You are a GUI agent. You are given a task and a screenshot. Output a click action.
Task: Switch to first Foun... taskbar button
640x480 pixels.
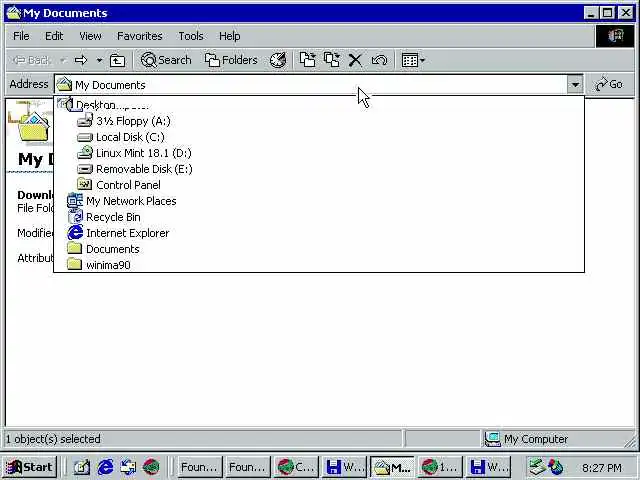click(x=200, y=467)
